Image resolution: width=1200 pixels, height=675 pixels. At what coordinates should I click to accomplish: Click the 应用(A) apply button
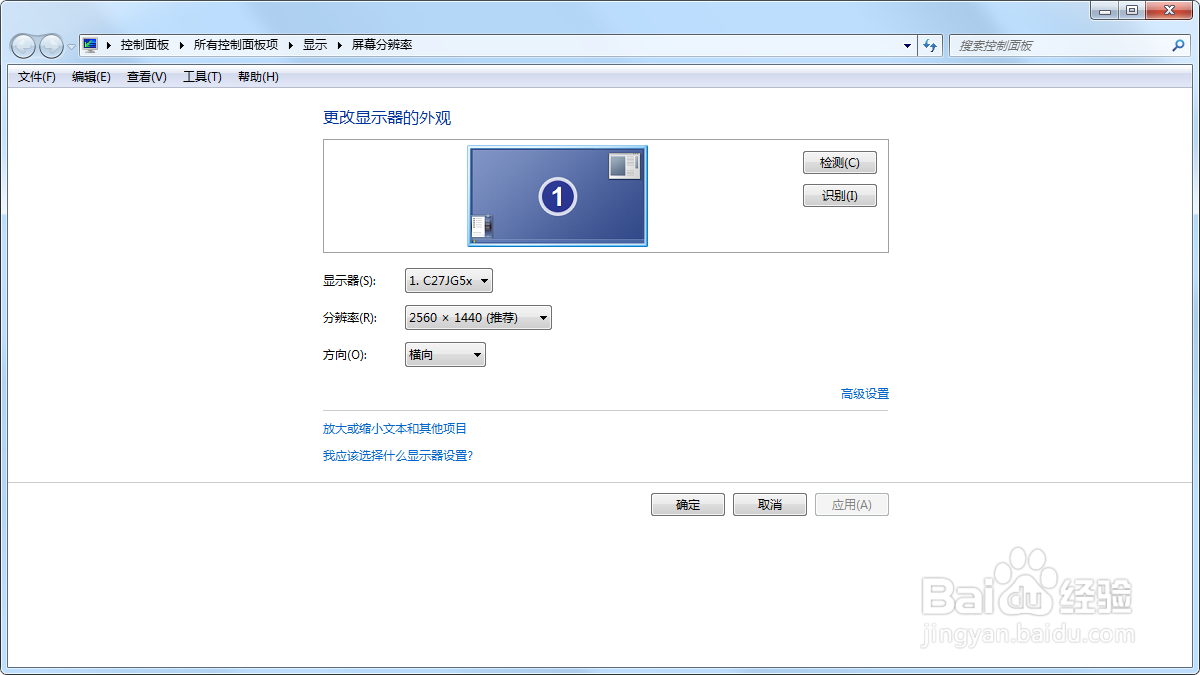pos(852,505)
